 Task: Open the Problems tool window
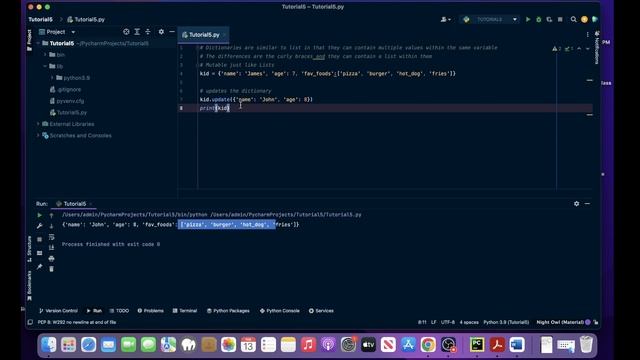(151, 311)
